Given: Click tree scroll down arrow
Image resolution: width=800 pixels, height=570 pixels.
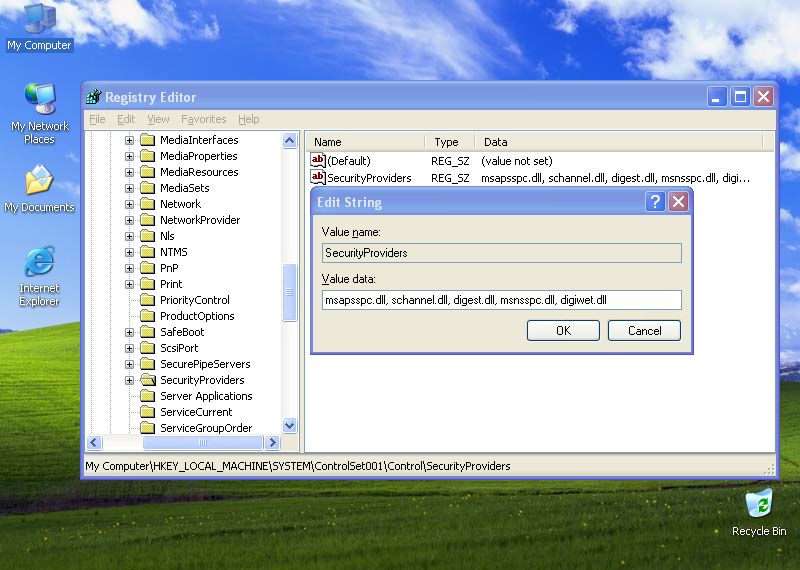Looking at the screenshot, I should click(289, 425).
